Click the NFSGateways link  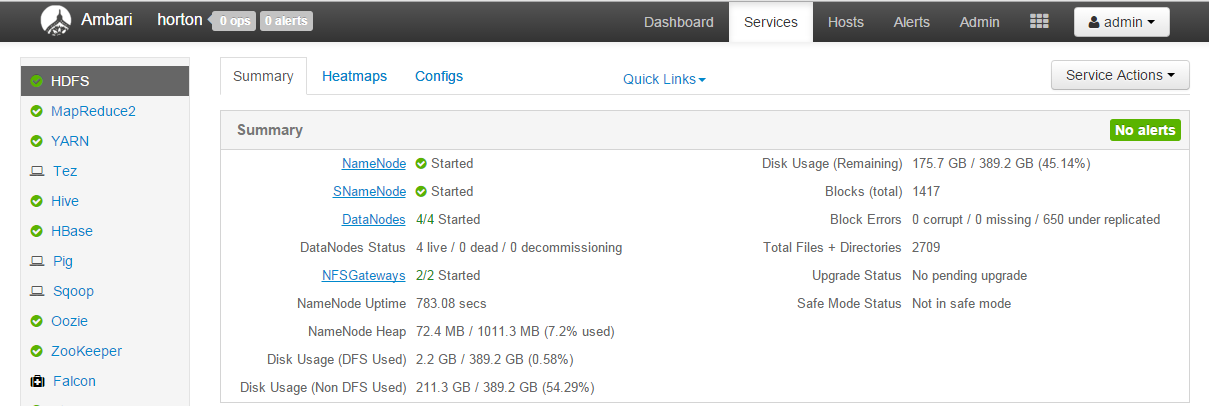363,275
